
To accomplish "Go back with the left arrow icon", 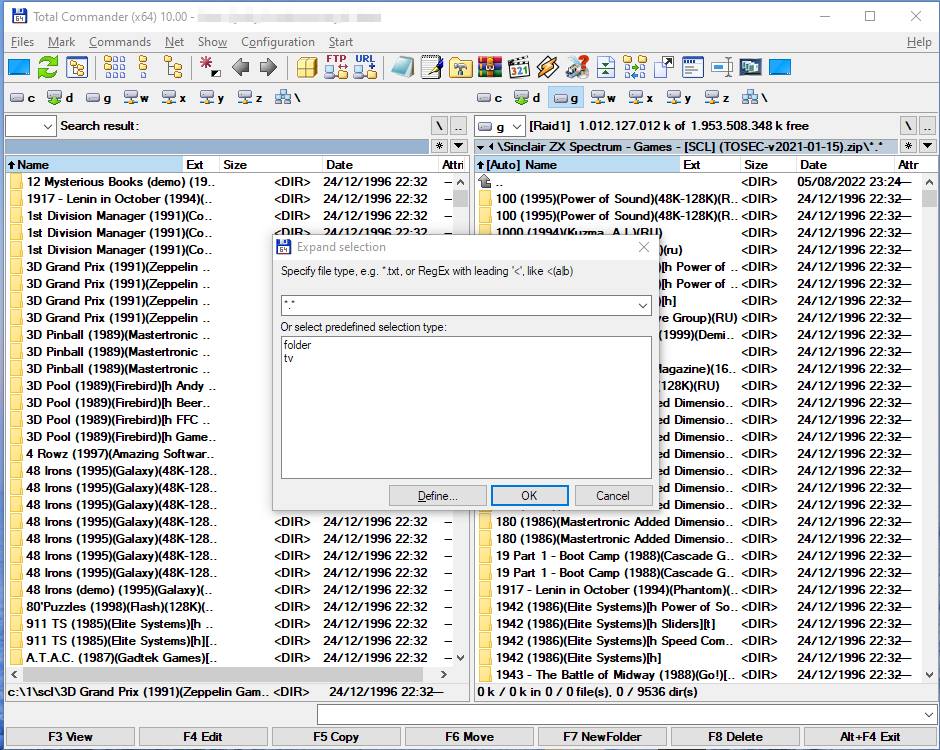I will tap(241, 67).
